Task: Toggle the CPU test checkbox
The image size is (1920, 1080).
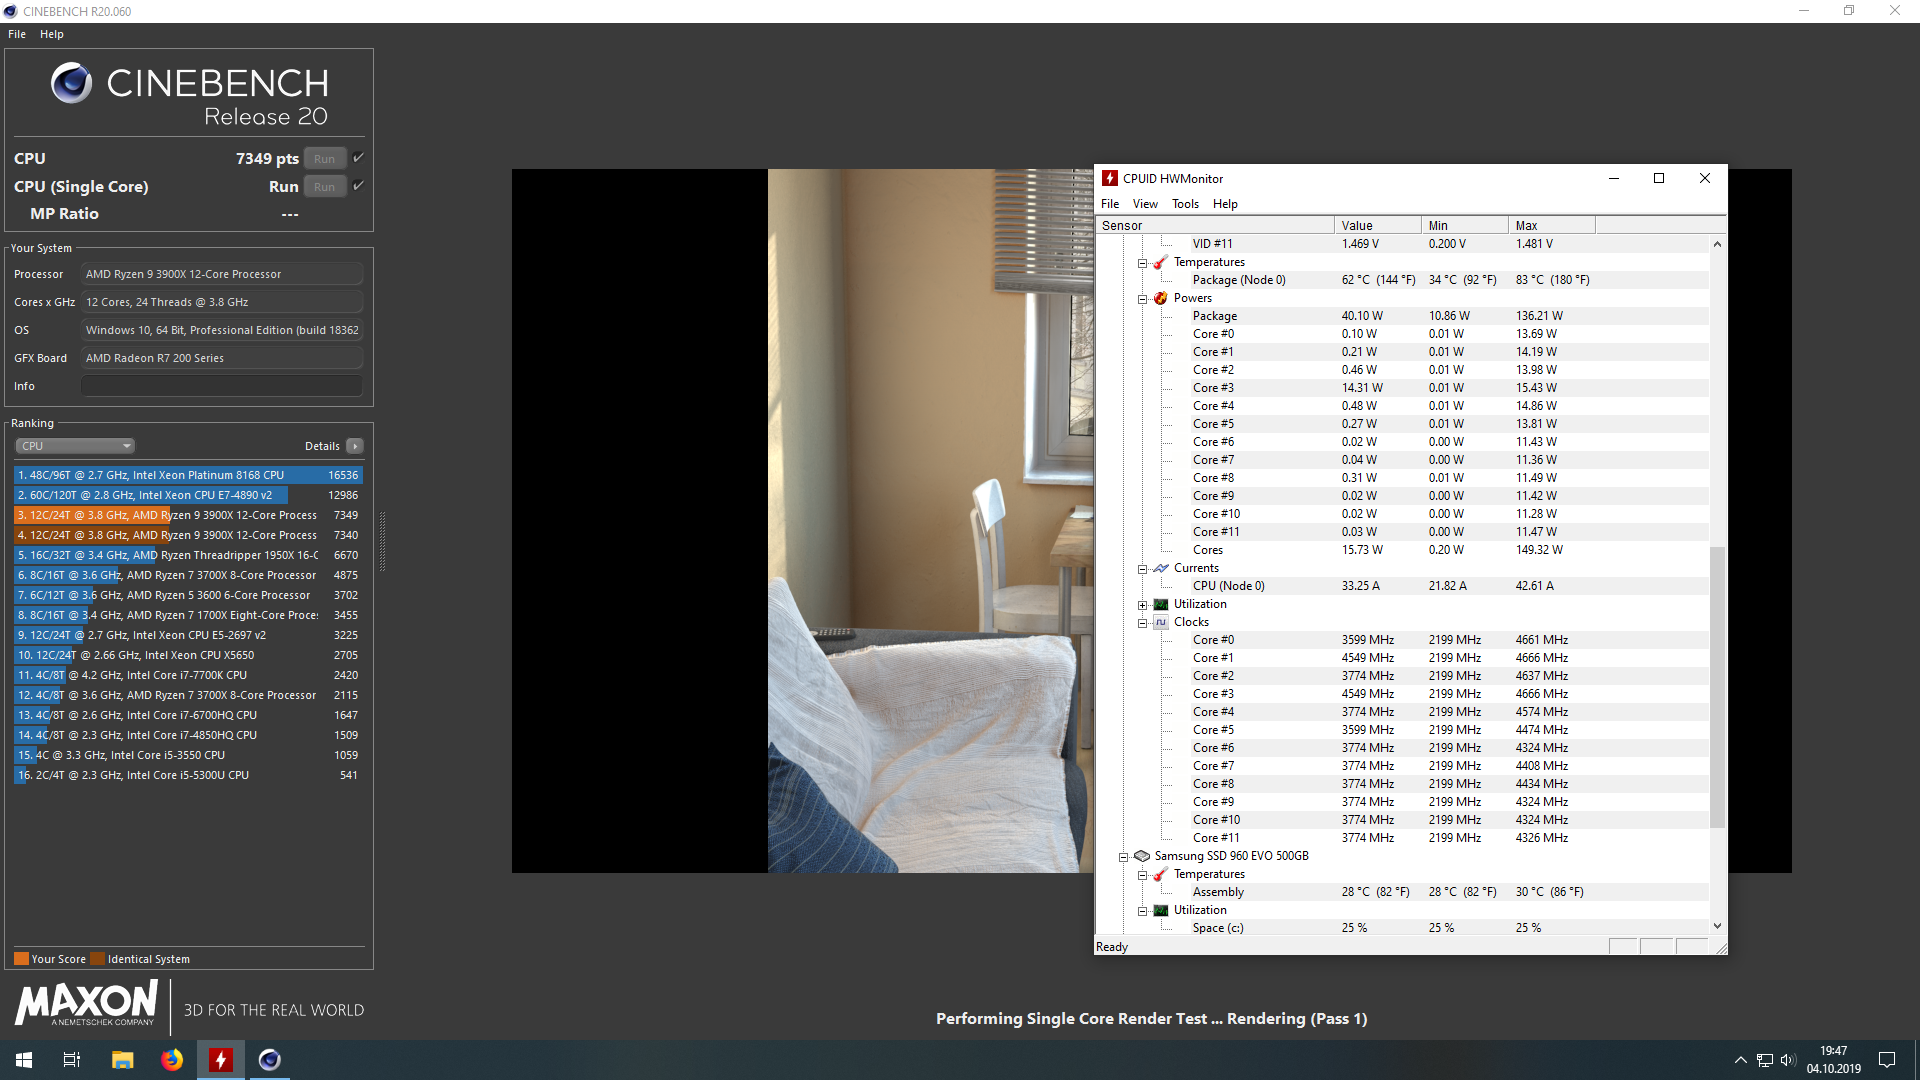Action: tap(359, 158)
